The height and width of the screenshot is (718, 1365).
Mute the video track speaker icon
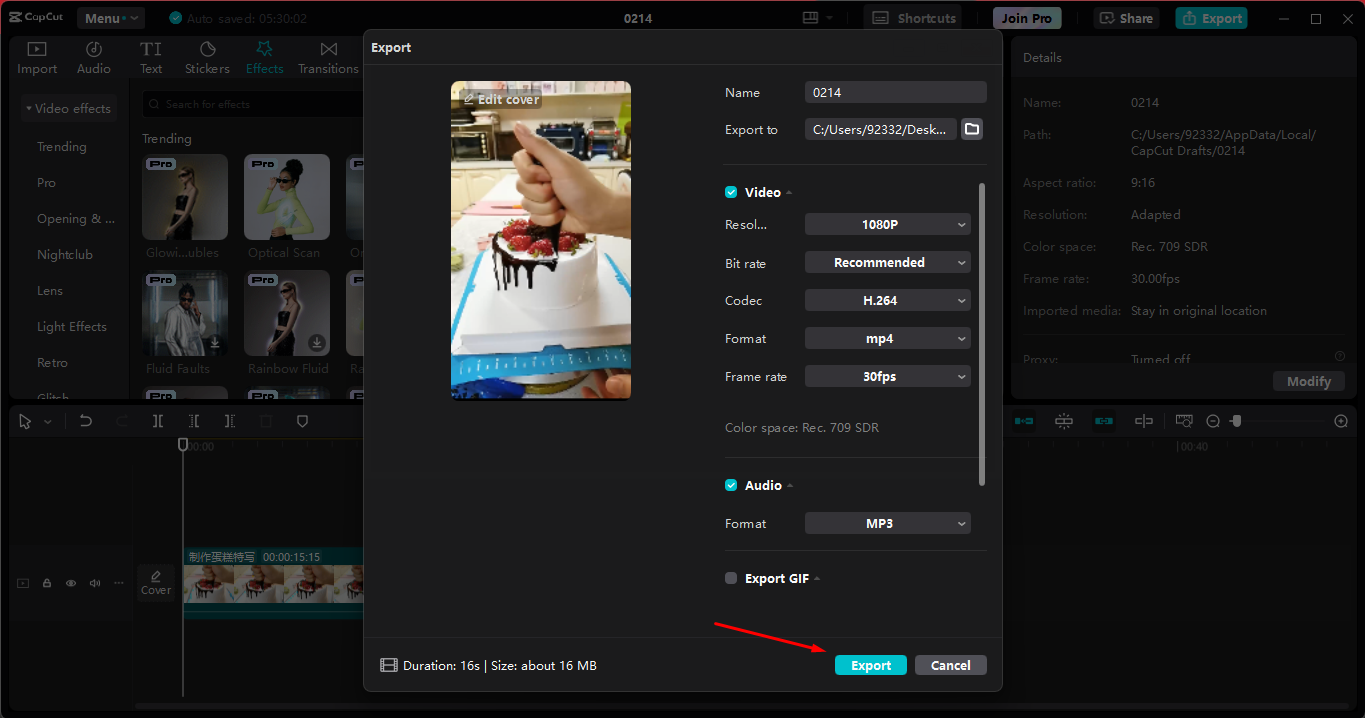[95, 583]
